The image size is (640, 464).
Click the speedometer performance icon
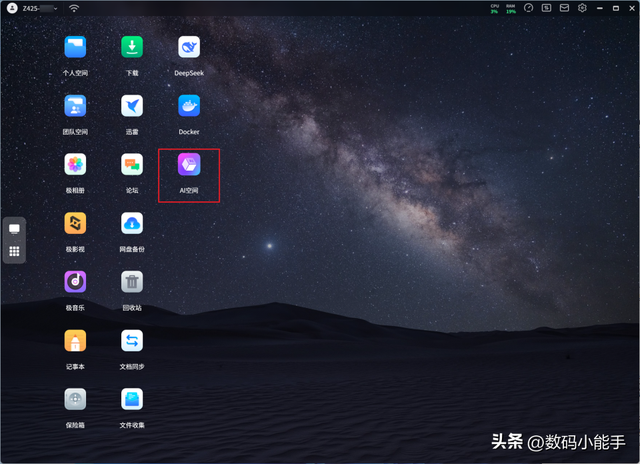(529, 8)
